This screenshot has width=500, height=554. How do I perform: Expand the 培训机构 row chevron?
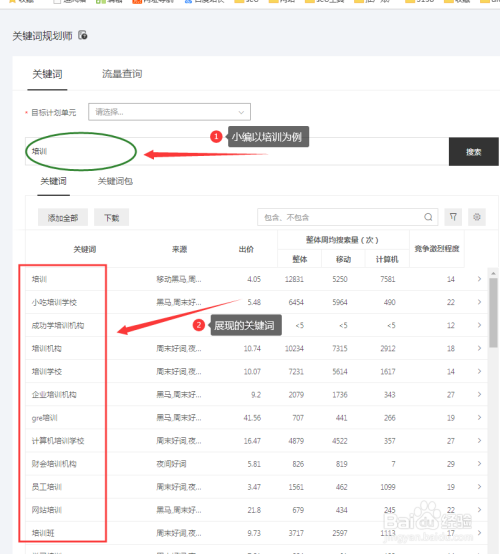(479, 348)
